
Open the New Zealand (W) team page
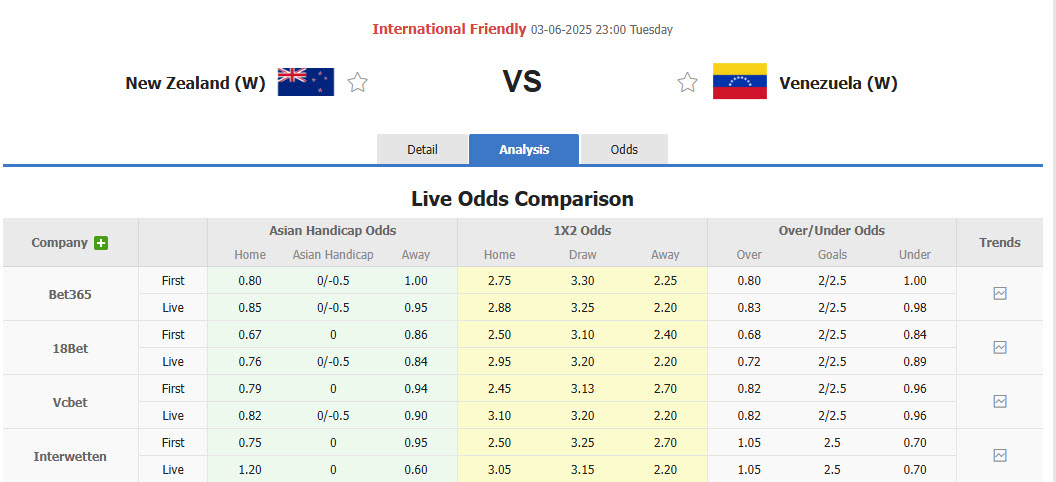pyautogui.click(x=195, y=83)
